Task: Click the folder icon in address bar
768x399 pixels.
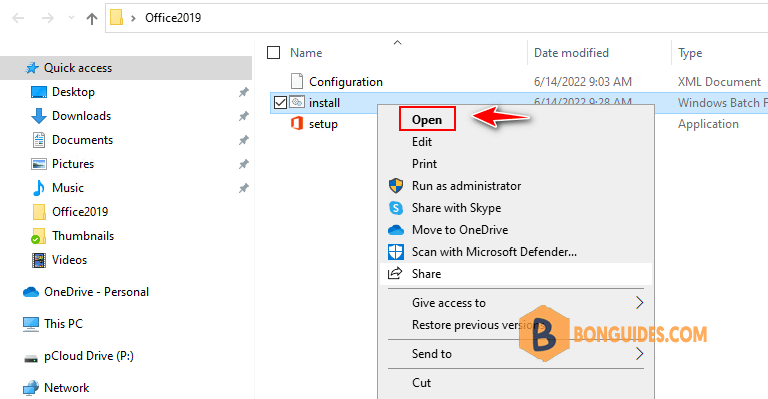Action: 117,18
